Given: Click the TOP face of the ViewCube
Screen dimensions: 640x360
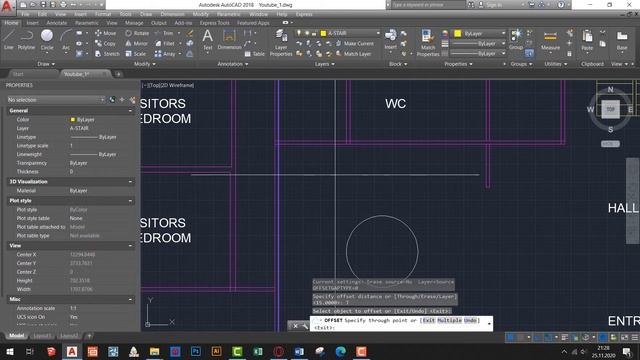Looking at the screenshot, I should click(x=610, y=109).
